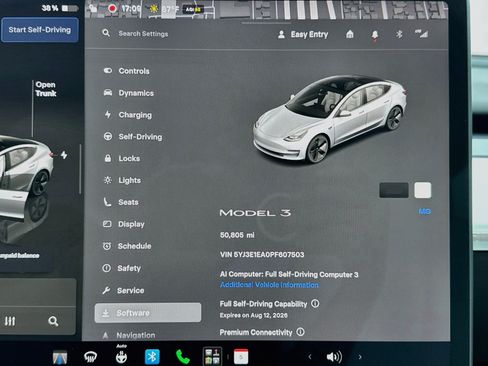488x366 pixels.
Task: Turn on the windshield defrost icon
Action: pos(90,357)
